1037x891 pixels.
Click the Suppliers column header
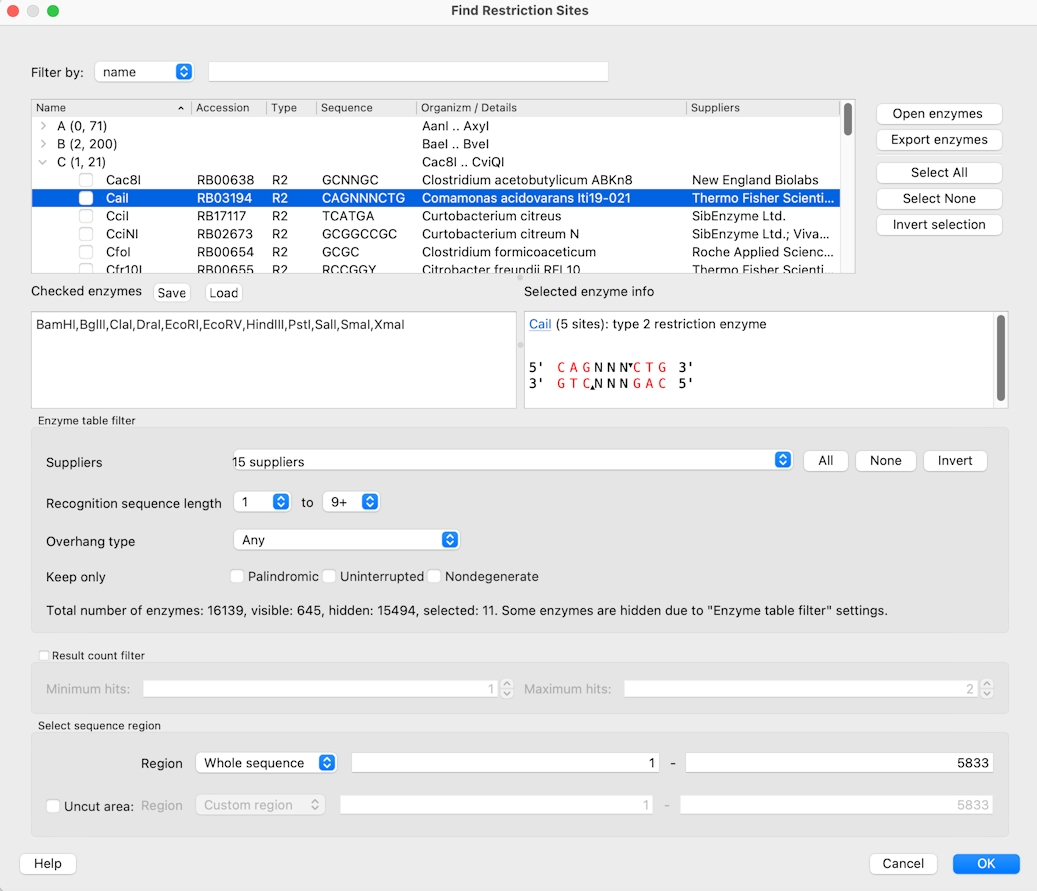(x=760, y=108)
